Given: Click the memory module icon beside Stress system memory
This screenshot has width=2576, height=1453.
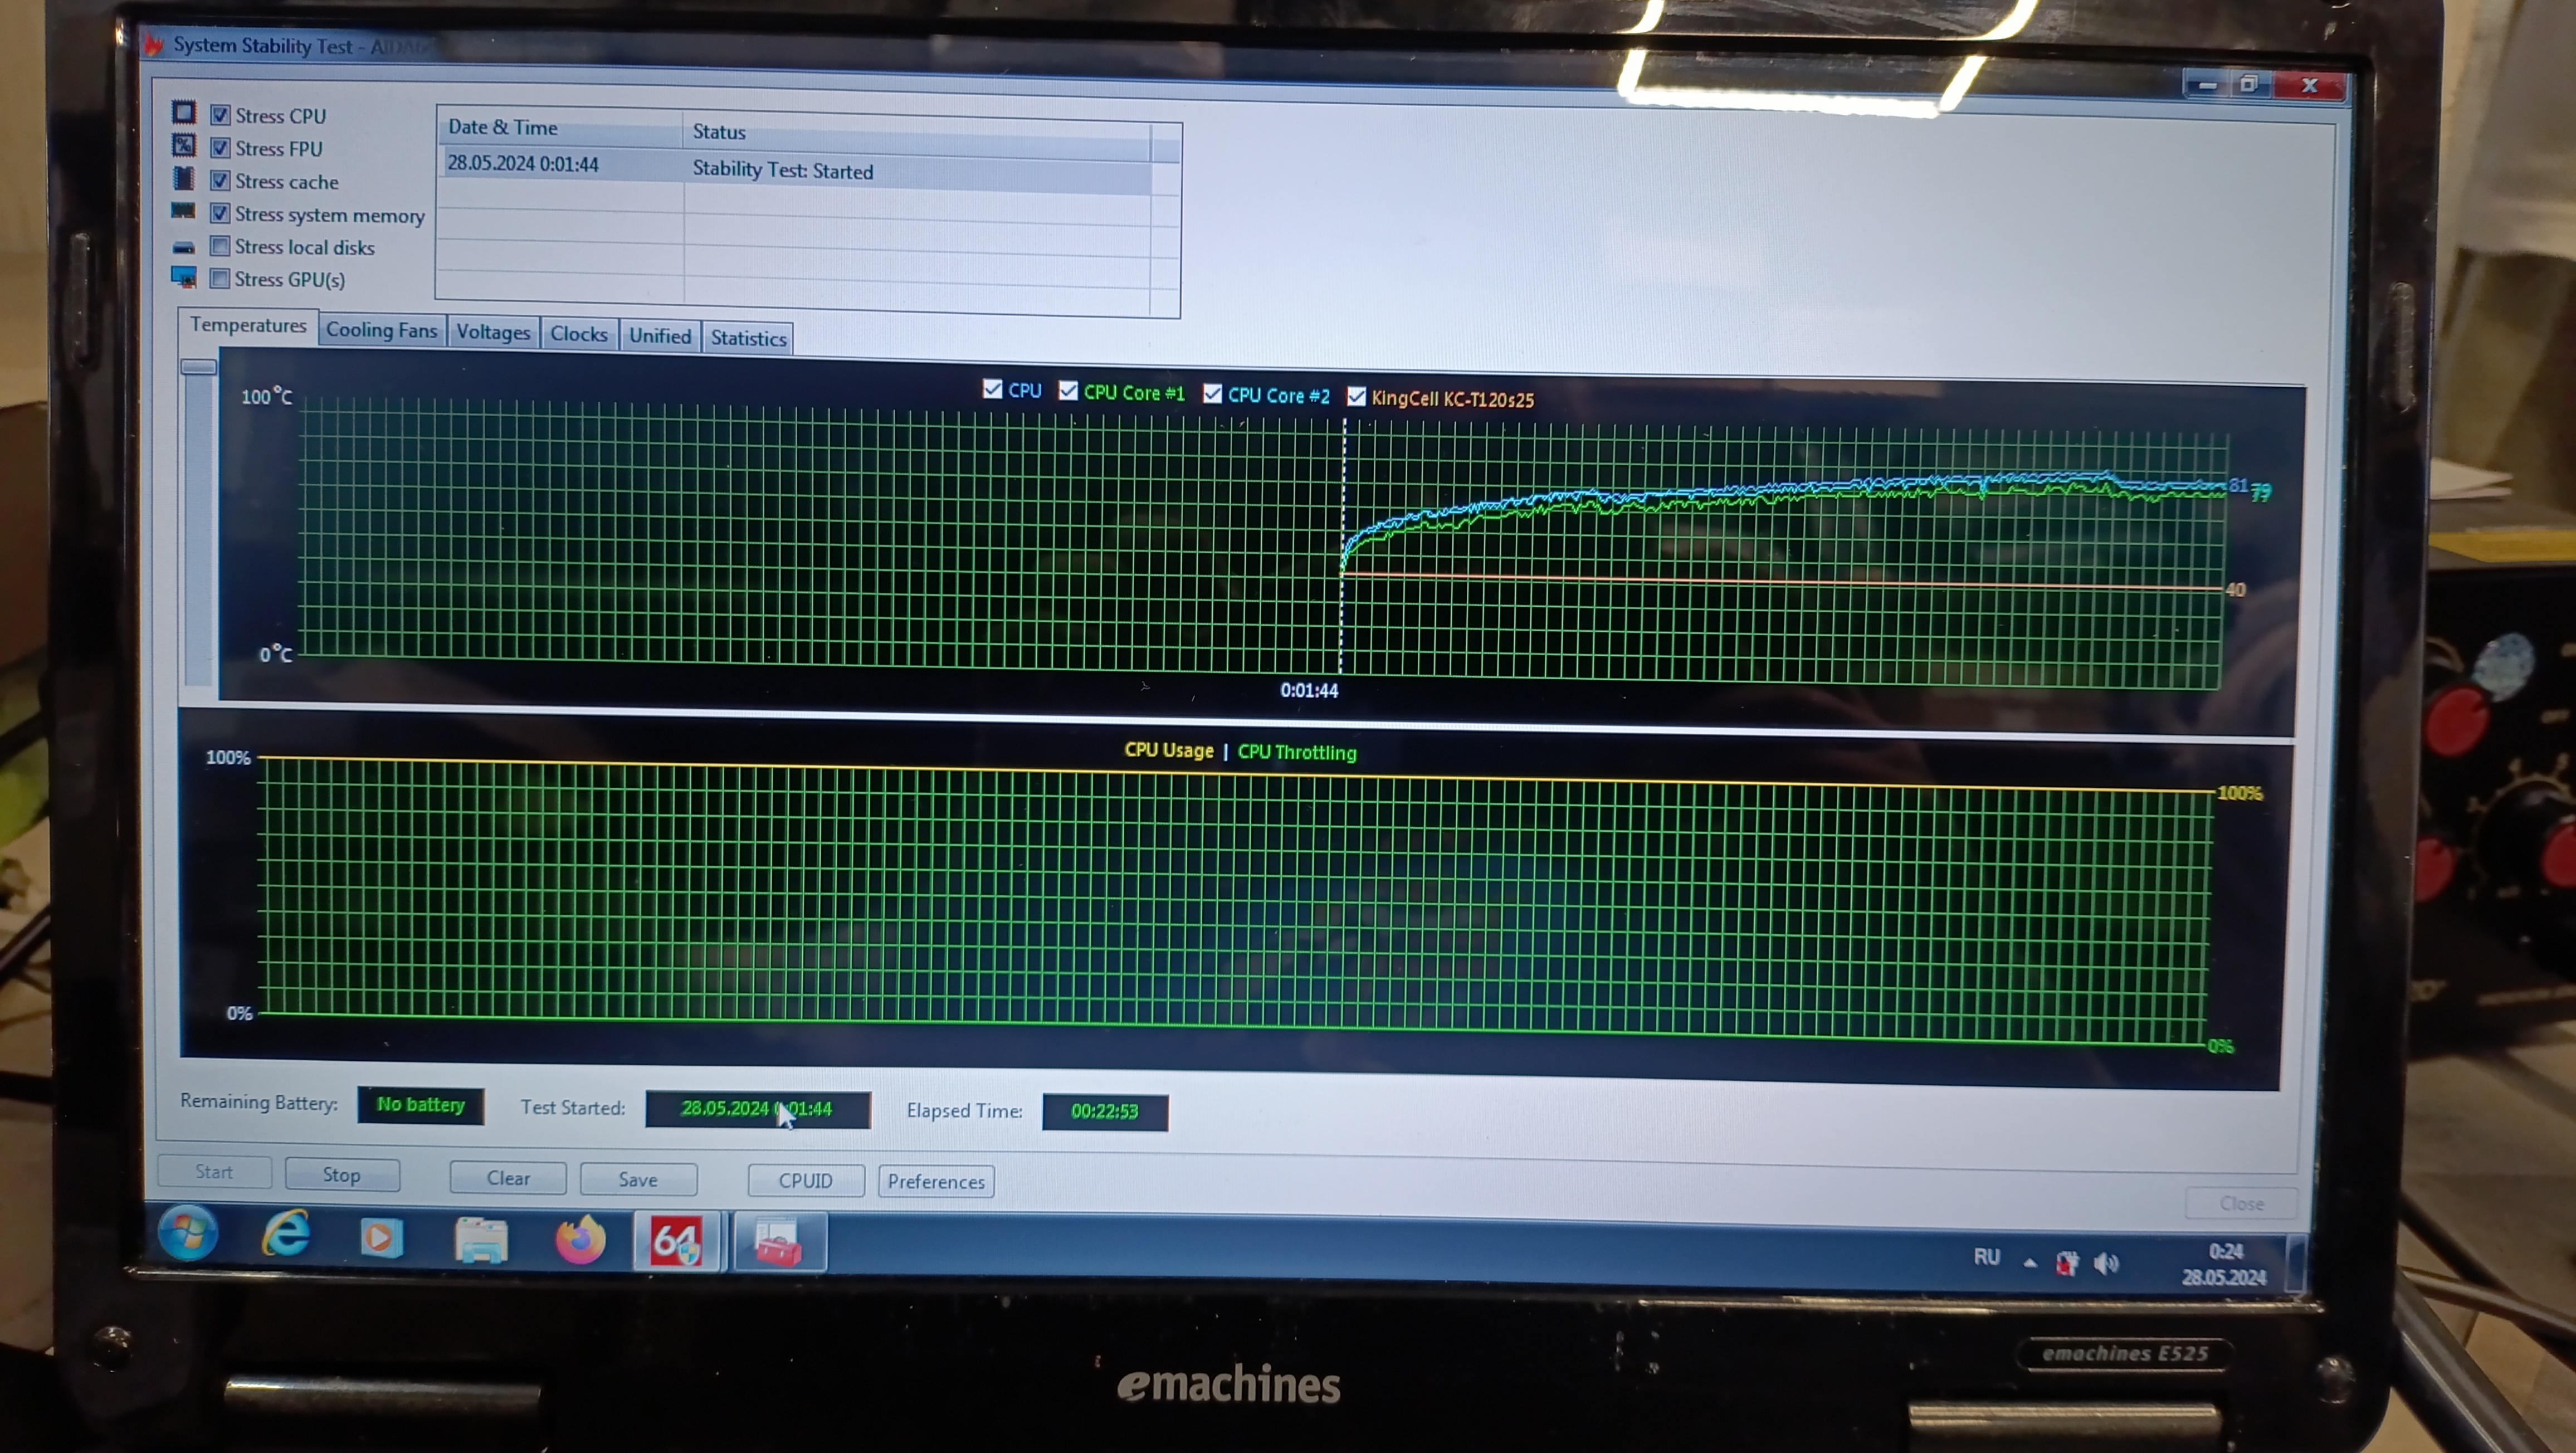Looking at the screenshot, I should (x=183, y=211).
